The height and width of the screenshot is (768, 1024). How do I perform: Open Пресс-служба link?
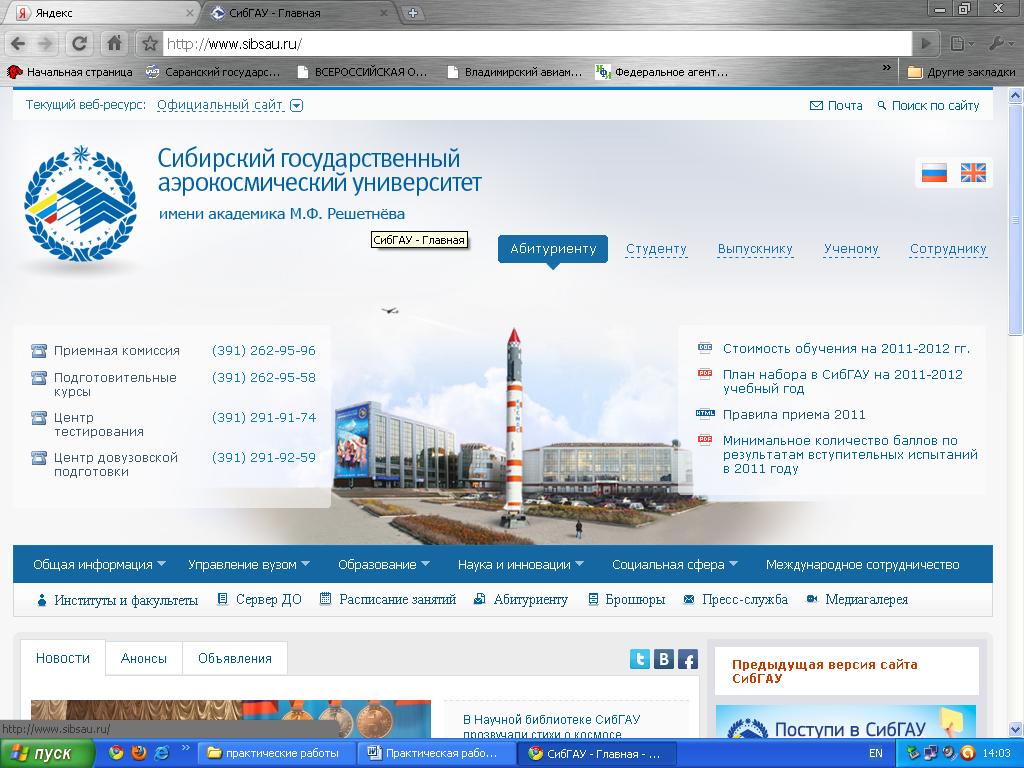[x=735, y=600]
